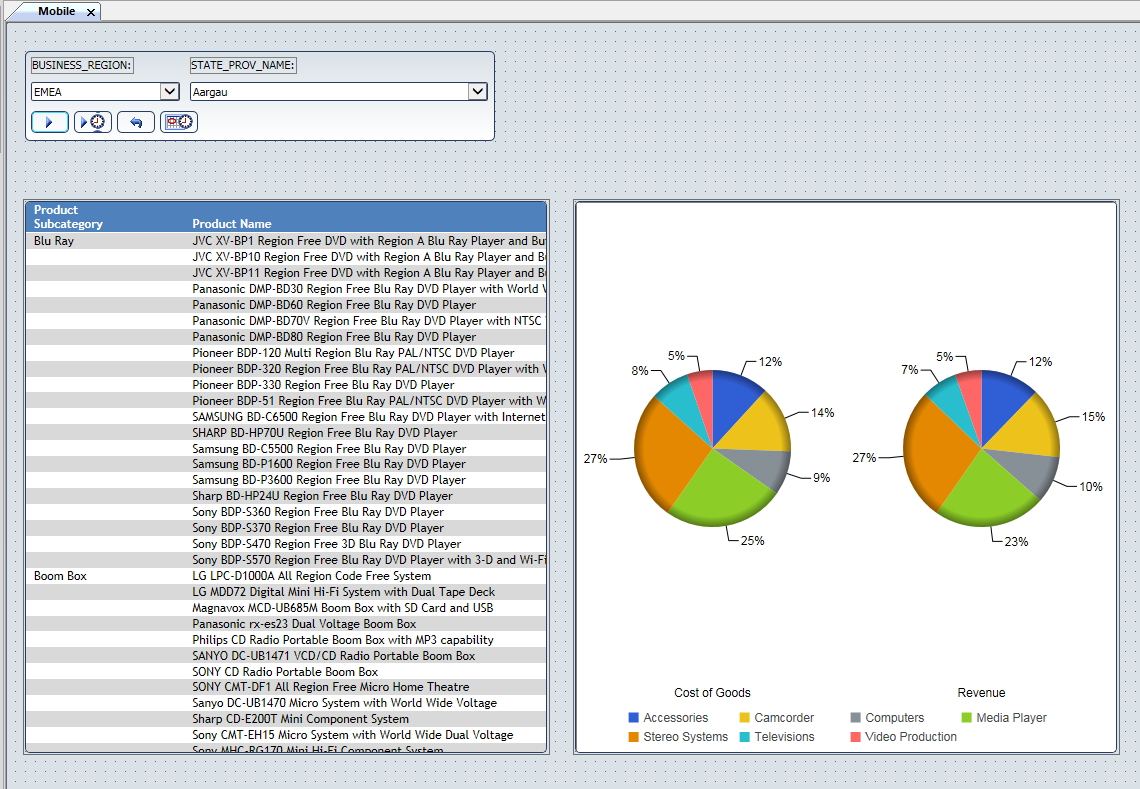The width and height of the screenshot is (1140, 789).
Task: Click the Media Player legend label
Action: pos(1011,718)
